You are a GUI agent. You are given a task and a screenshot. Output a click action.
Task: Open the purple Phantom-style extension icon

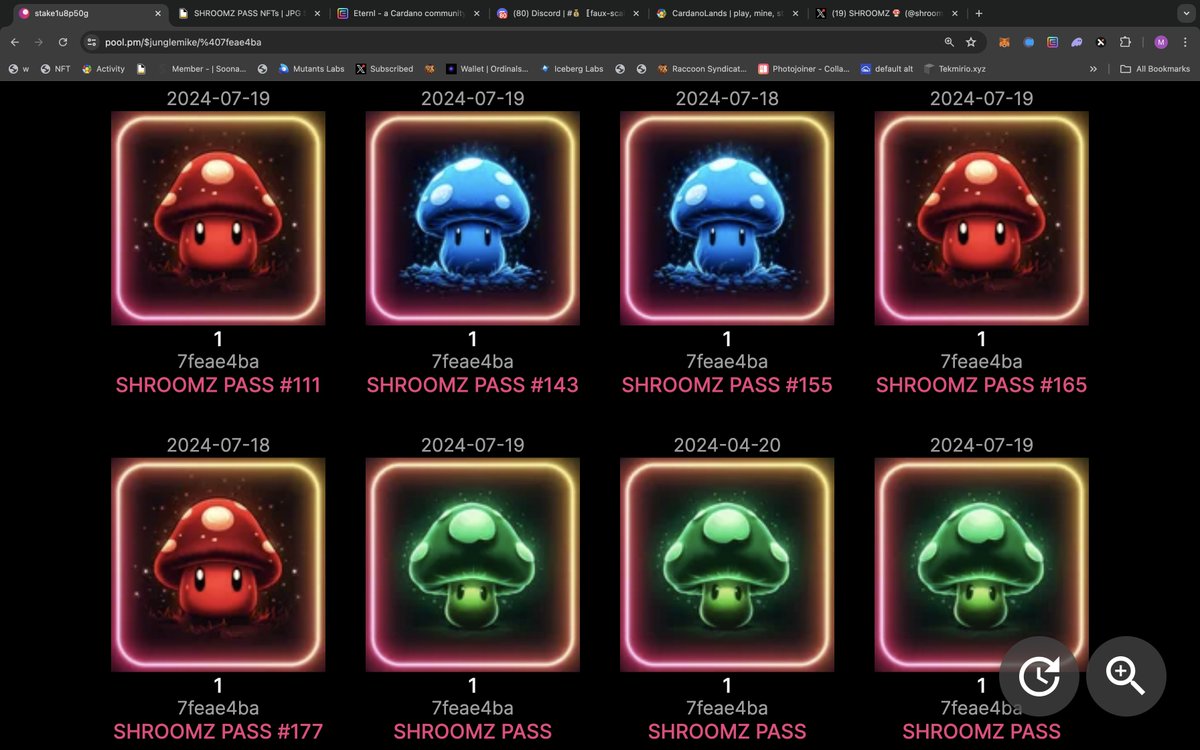coord(1076,42)
